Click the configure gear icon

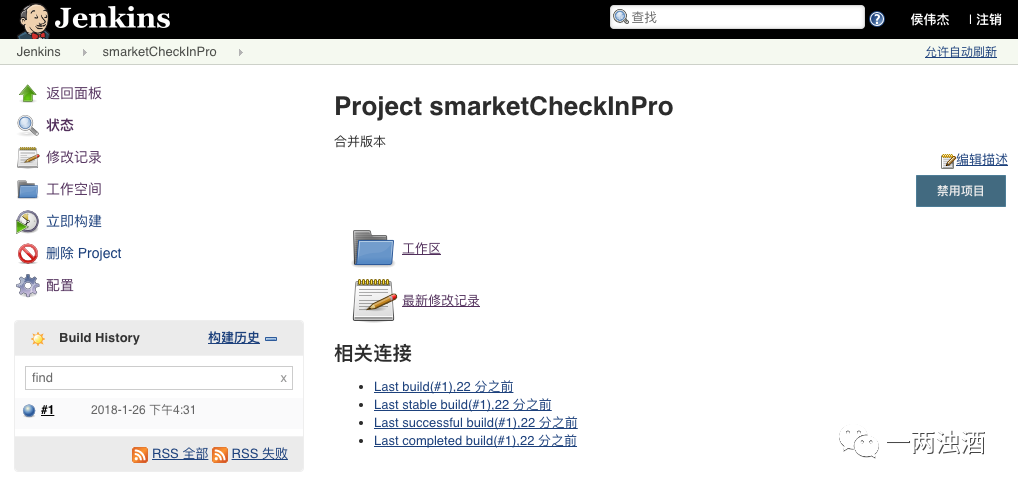28,286
